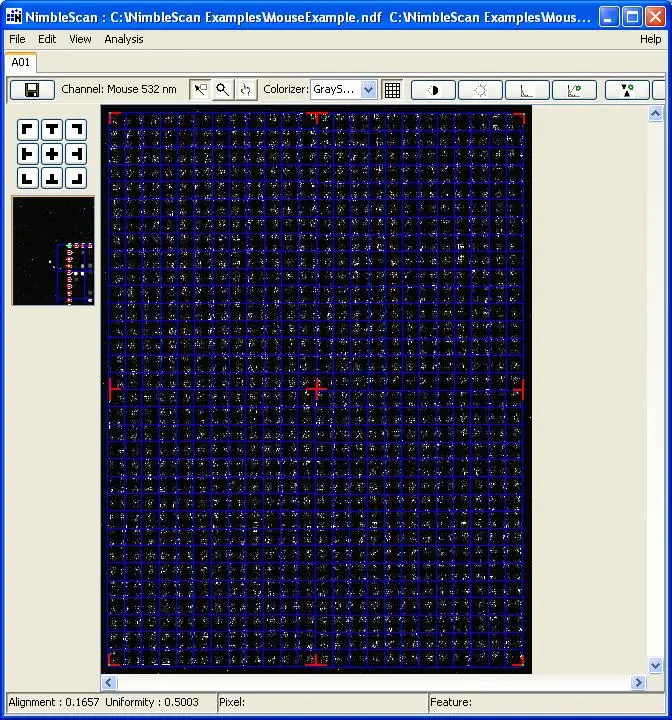Viewport: 672px width, 720px height.
Task: Open the Help menu
Action: click(650, 39)
